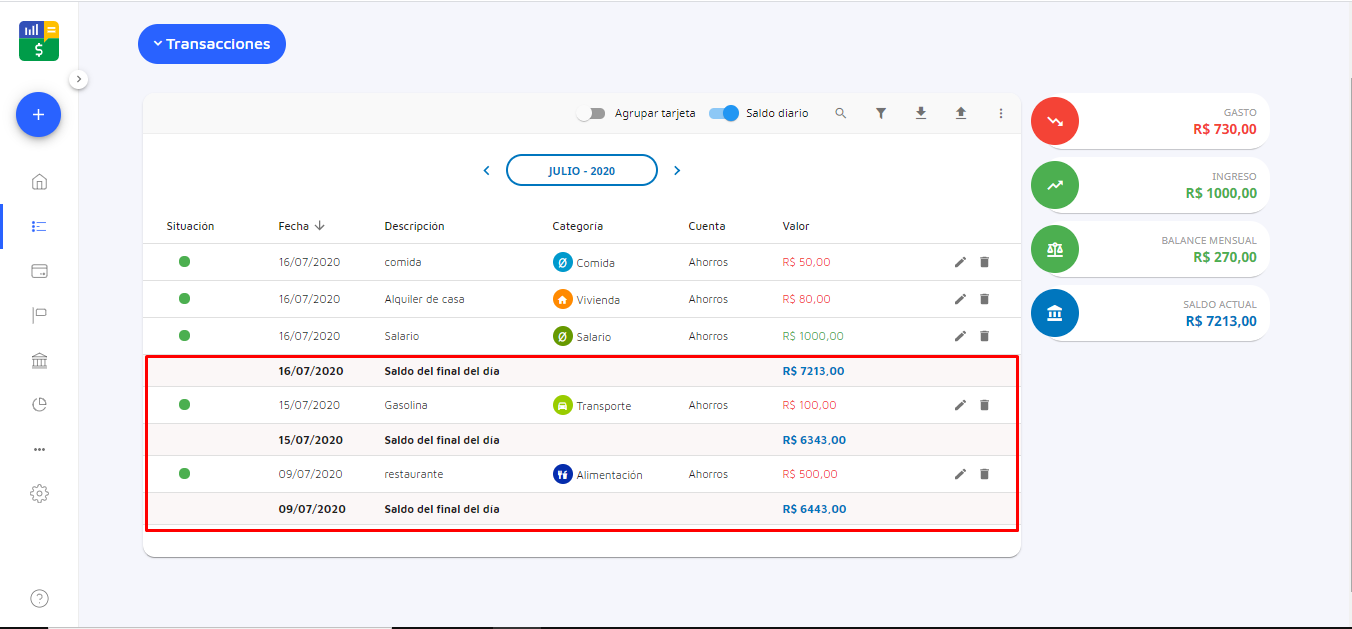Toggle green status dot for Salario row

(x=184, y=336)
